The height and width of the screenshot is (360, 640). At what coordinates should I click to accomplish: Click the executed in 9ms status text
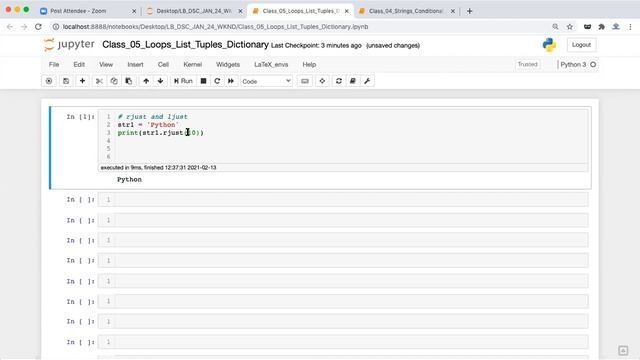coord(158,168)
